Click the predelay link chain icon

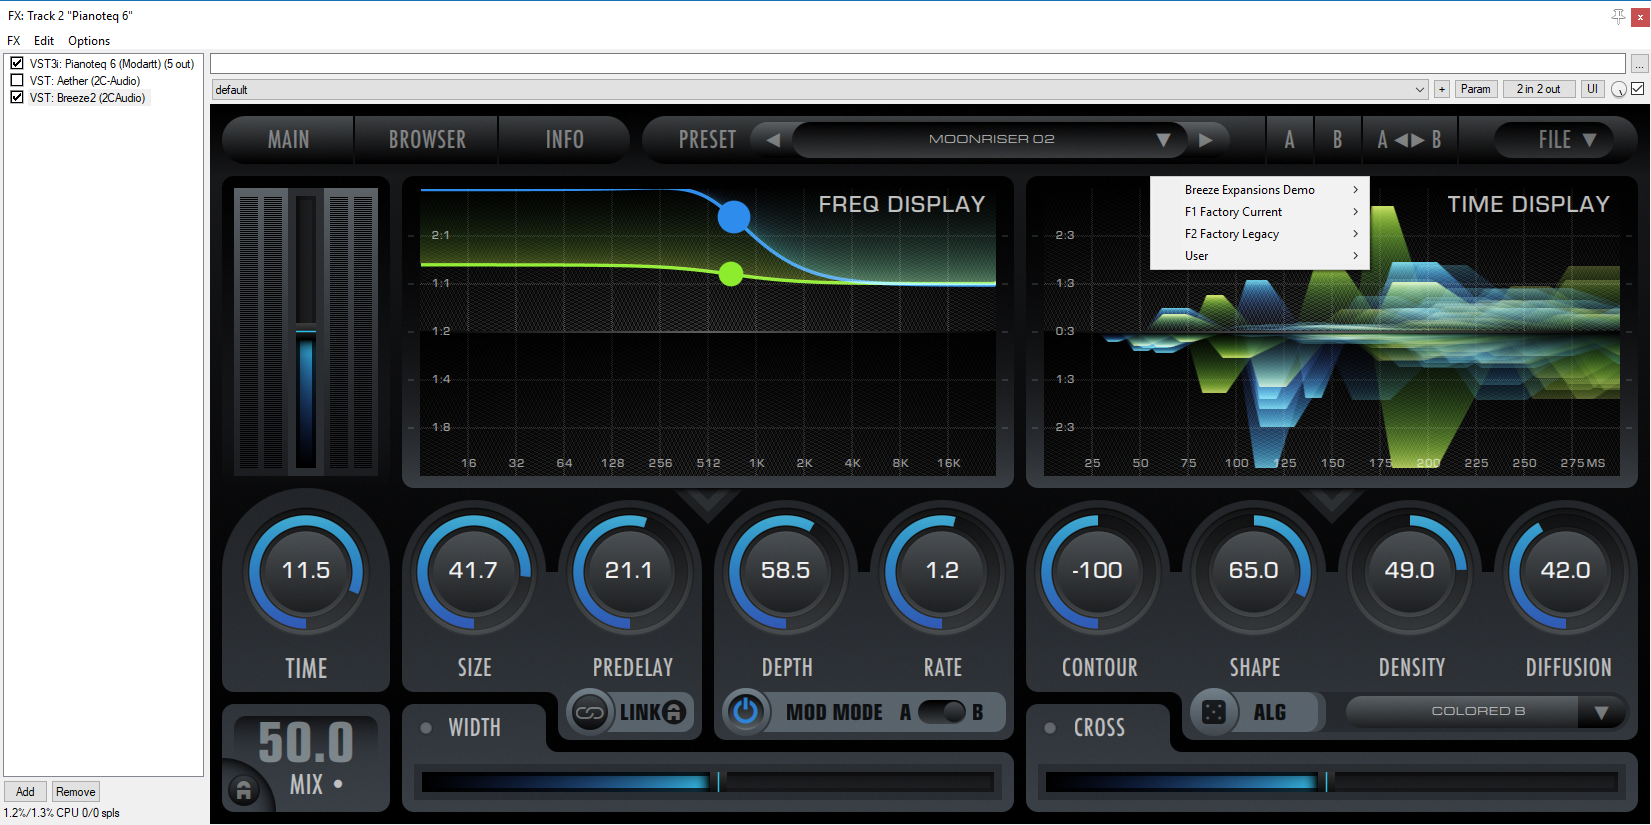tap(590, 713)
